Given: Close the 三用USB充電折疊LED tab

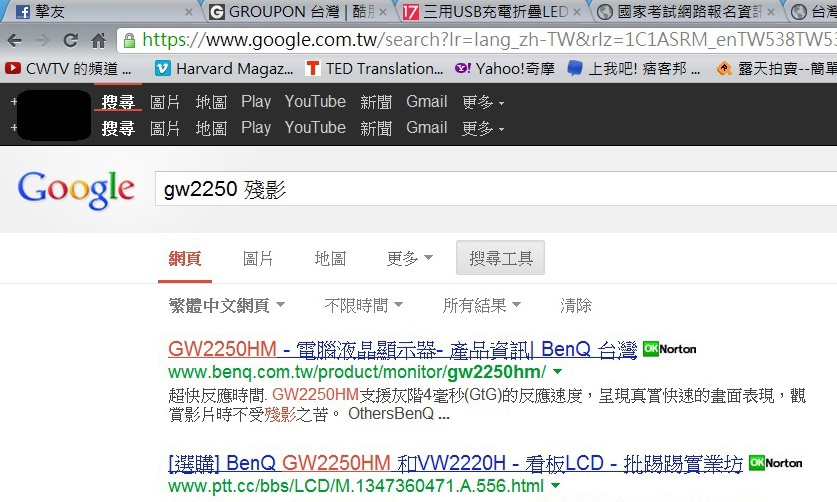Looking at the screenshot, I should point(577,12).
